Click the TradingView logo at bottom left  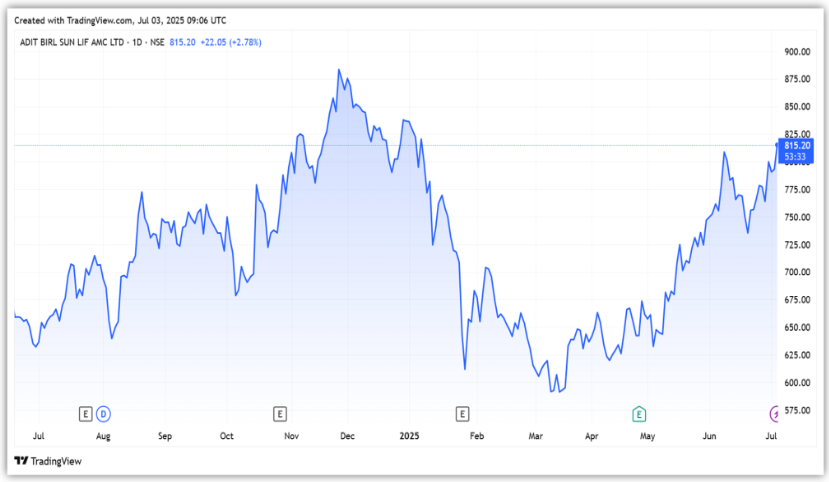click(x=47, y=461)
